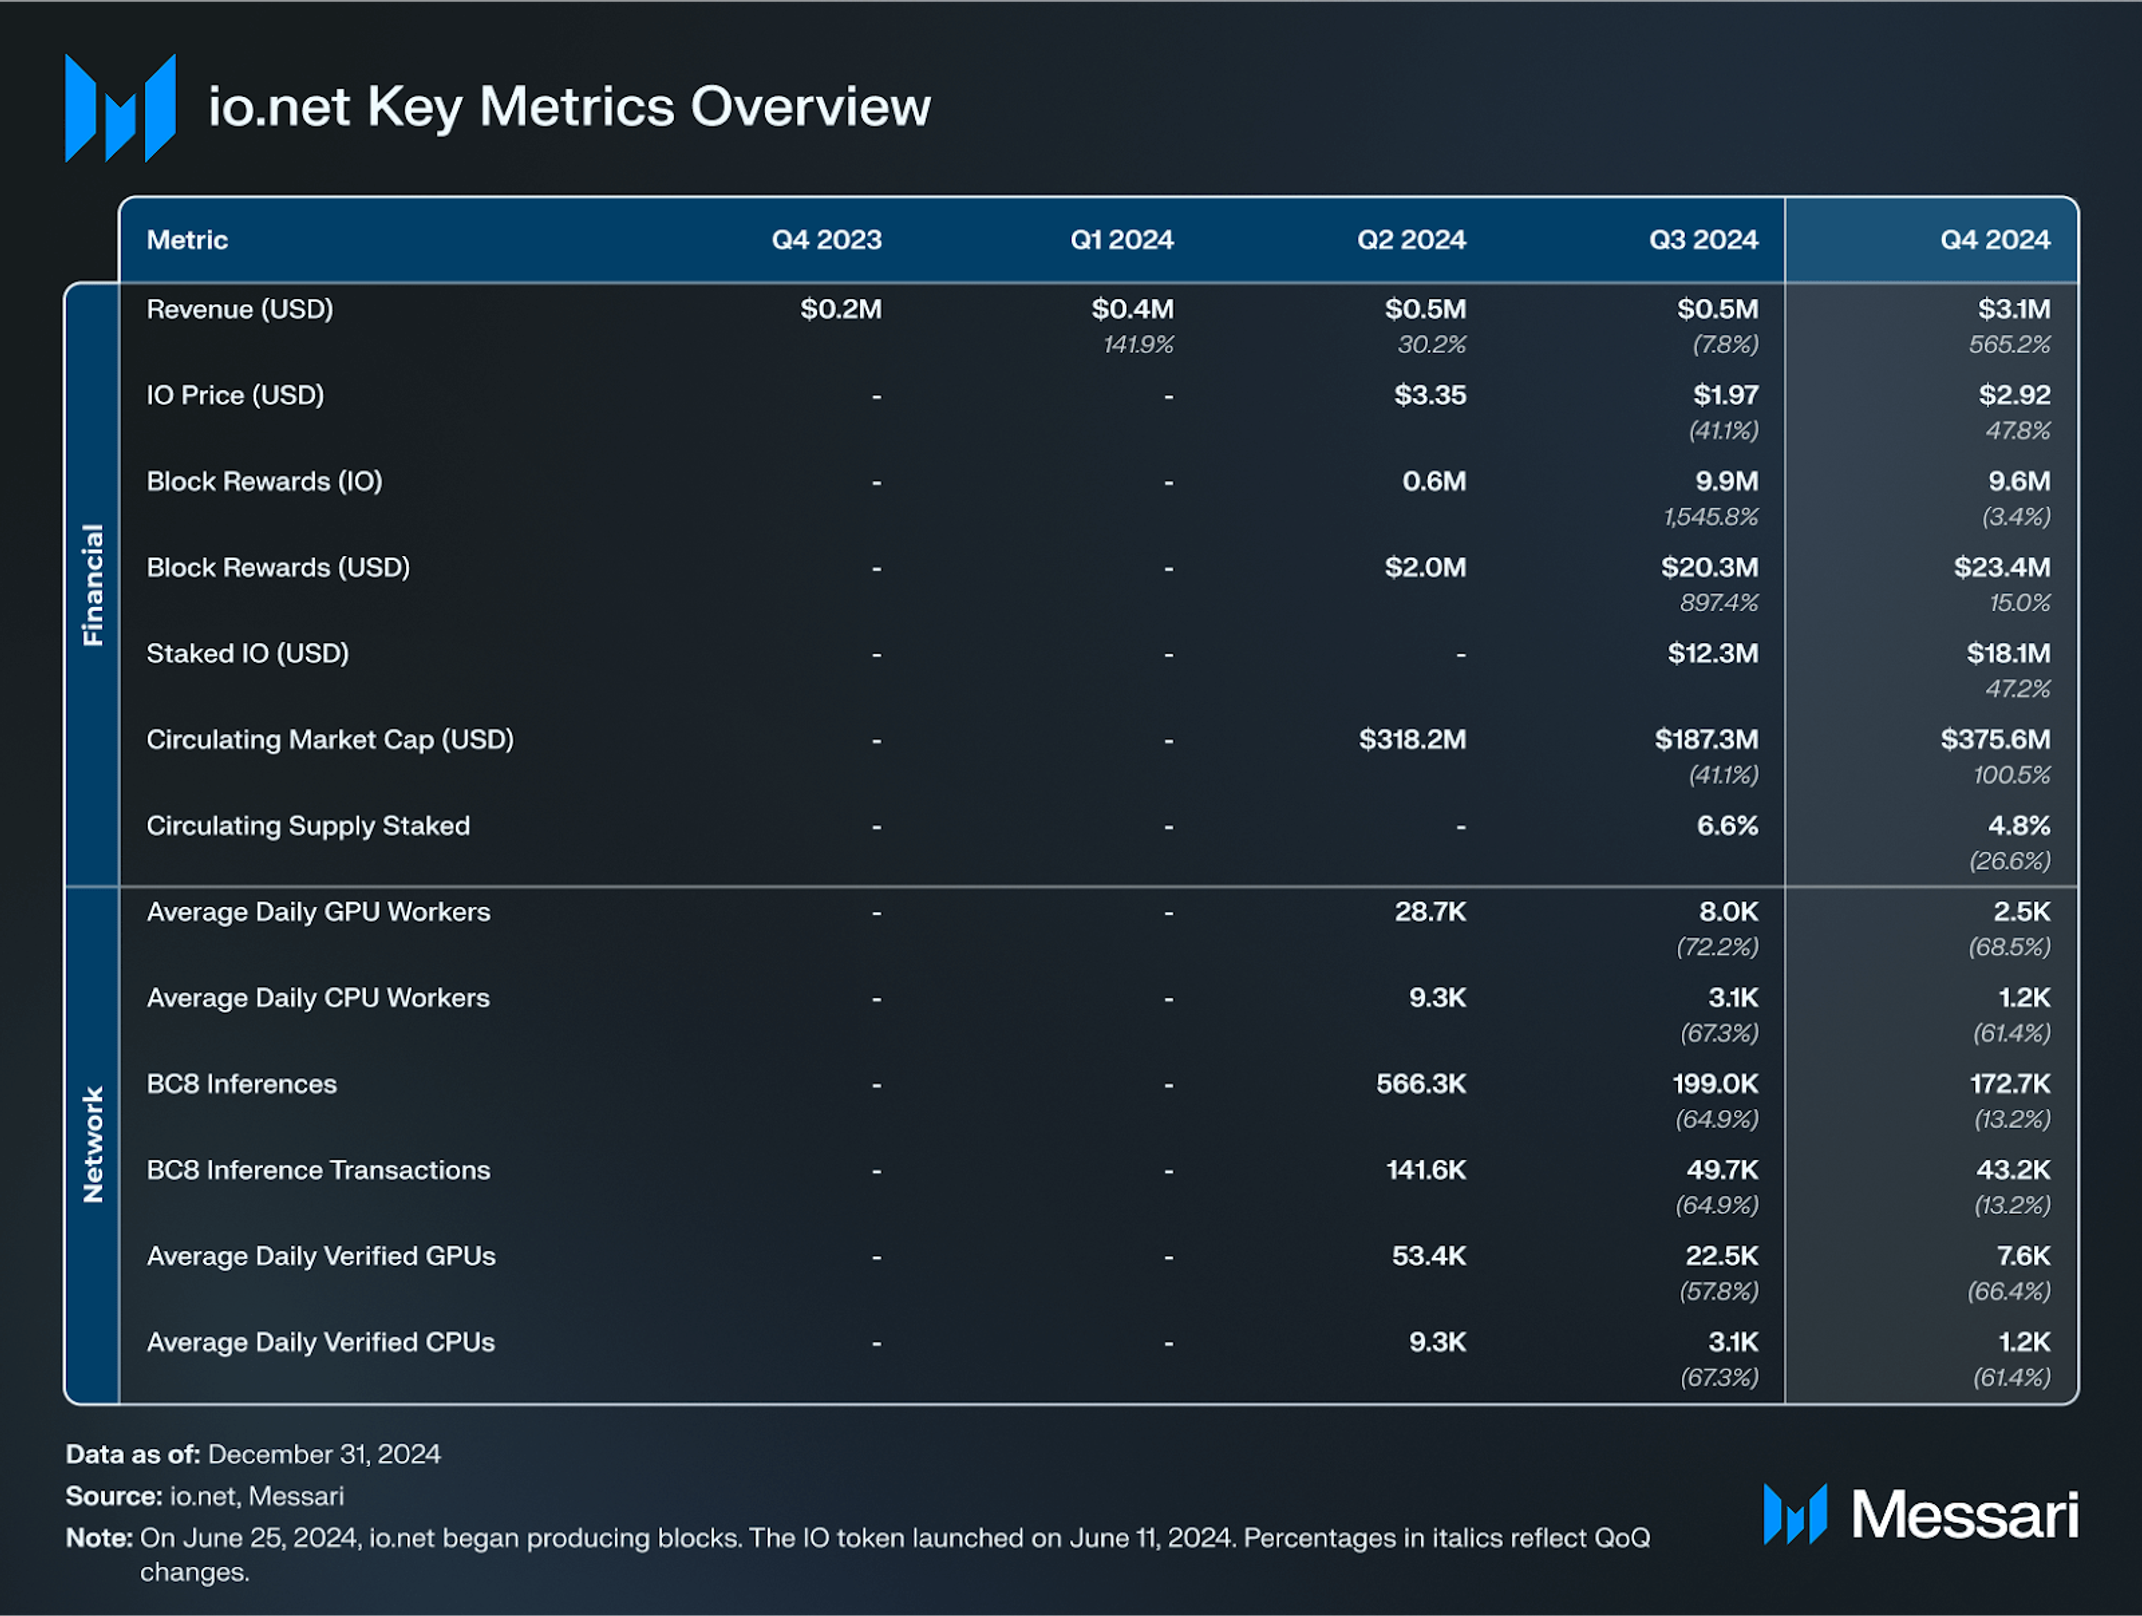Select IO price '$1.97'
The height and width of the screenshot is (1616, 2142).
pos(1725,396)
